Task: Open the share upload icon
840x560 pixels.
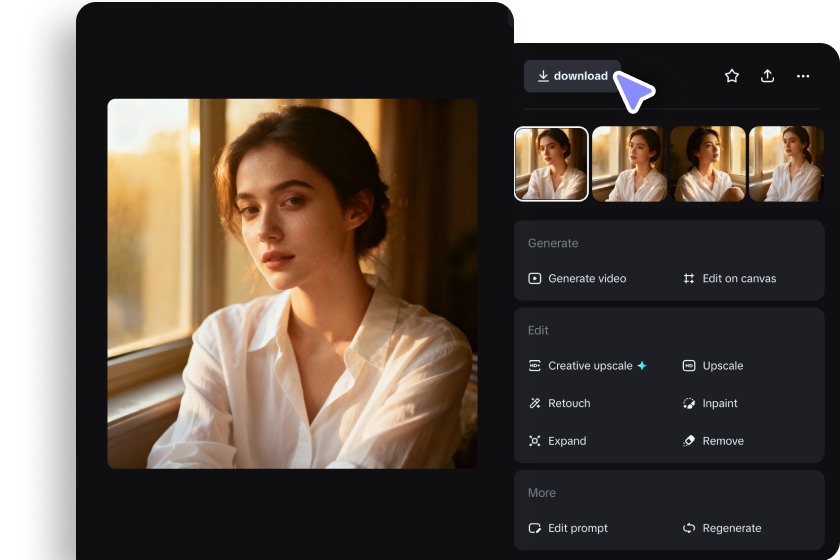Action: point(767,76)
